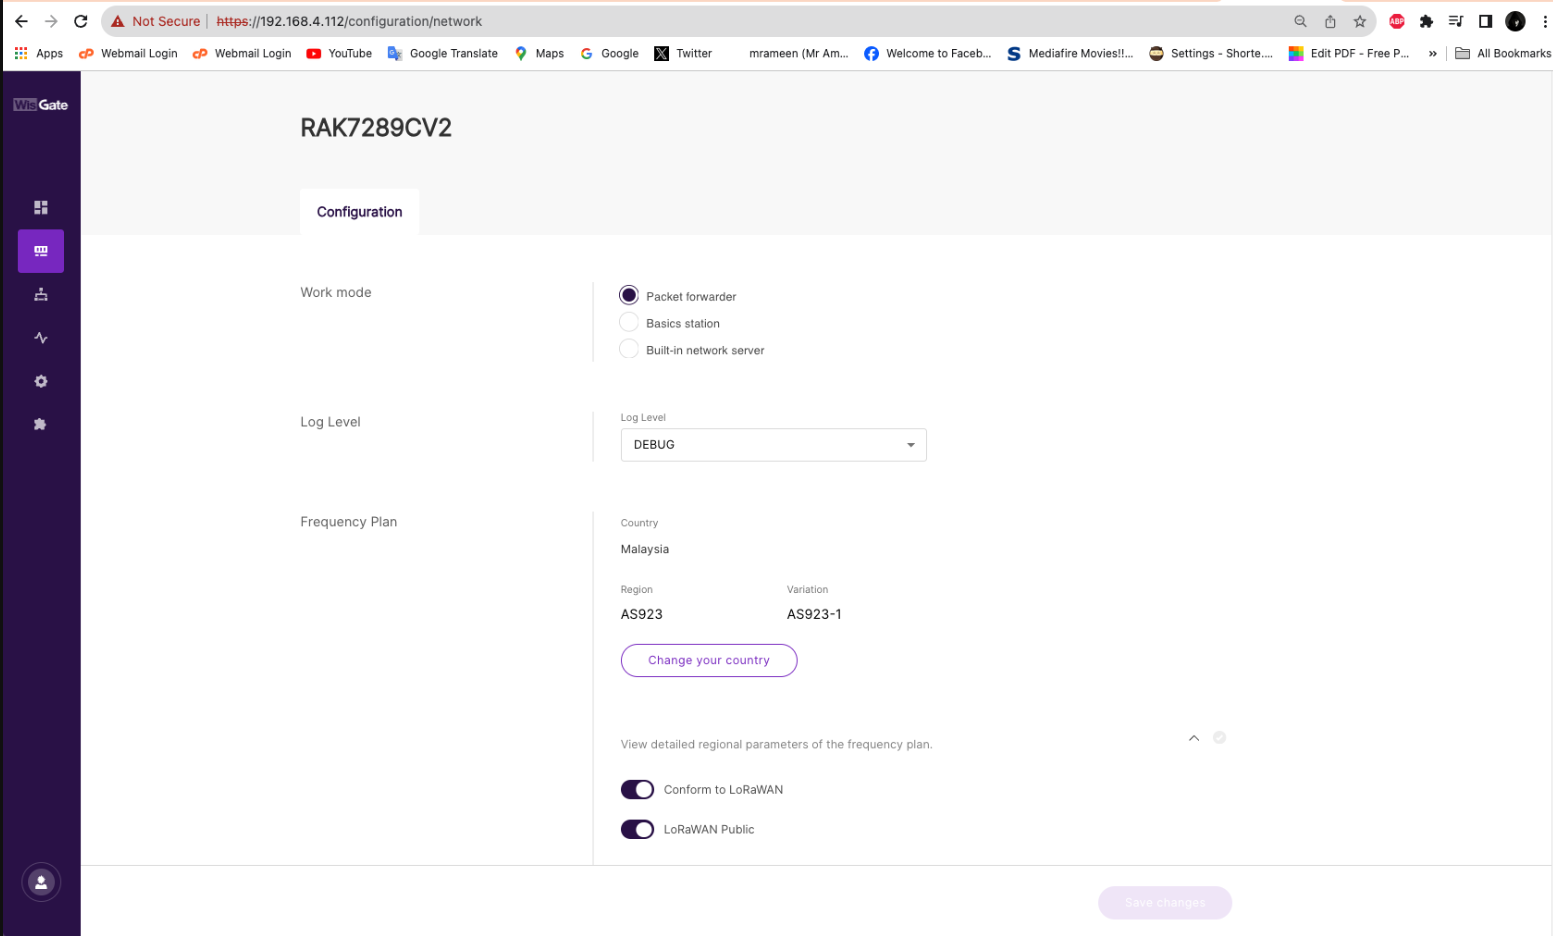This screenshot has width=1553, height=936.
Task: Click the RAK7289CV2 page heading
Action: pyautogui.click(x=376, y=128)
